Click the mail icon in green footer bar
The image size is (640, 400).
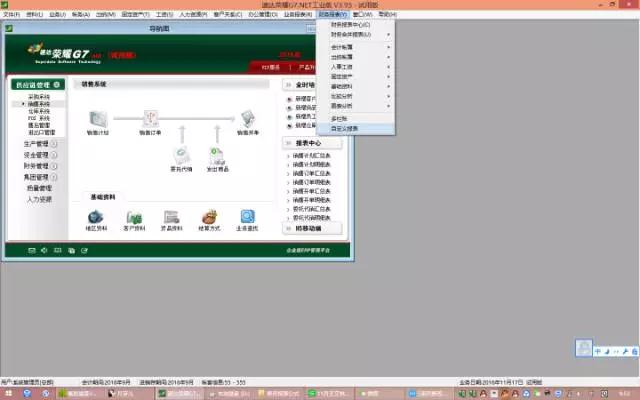(32, 250)
